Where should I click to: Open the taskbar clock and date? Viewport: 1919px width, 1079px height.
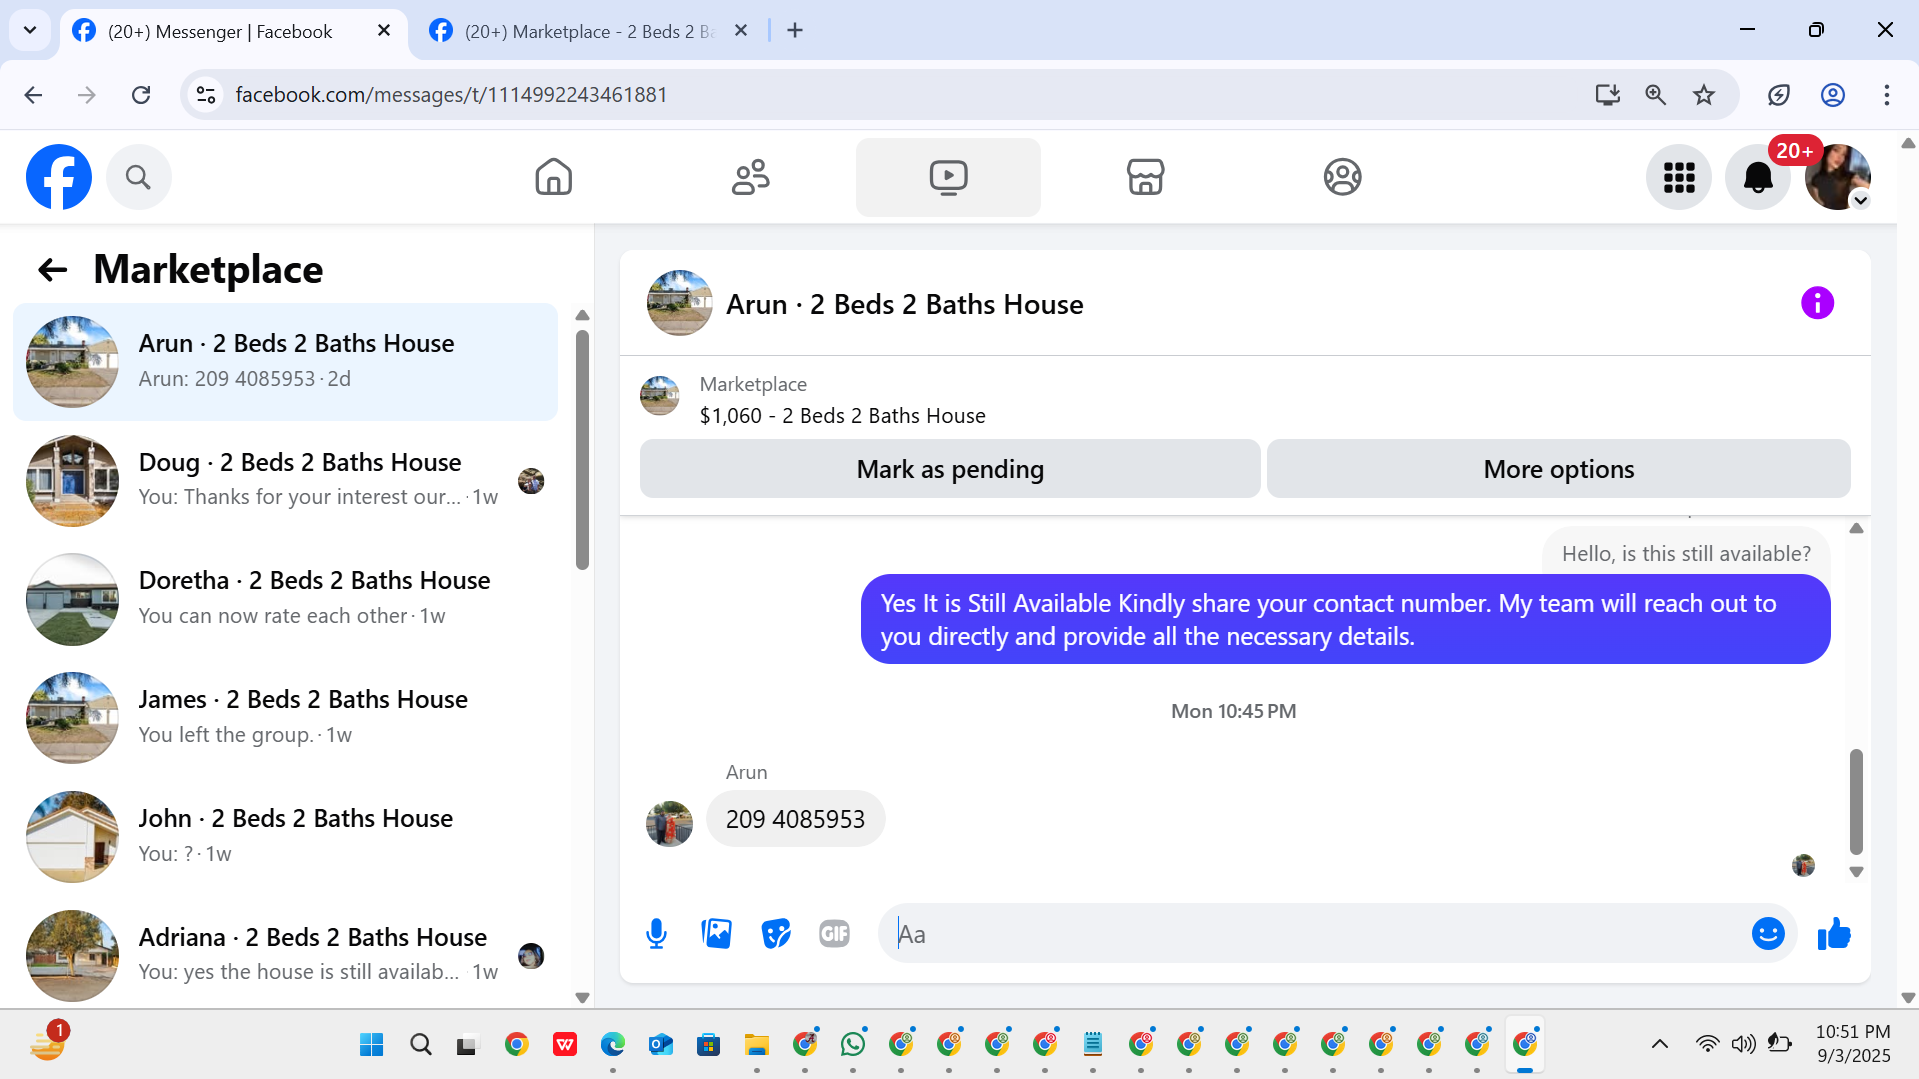[1853, 1044]
